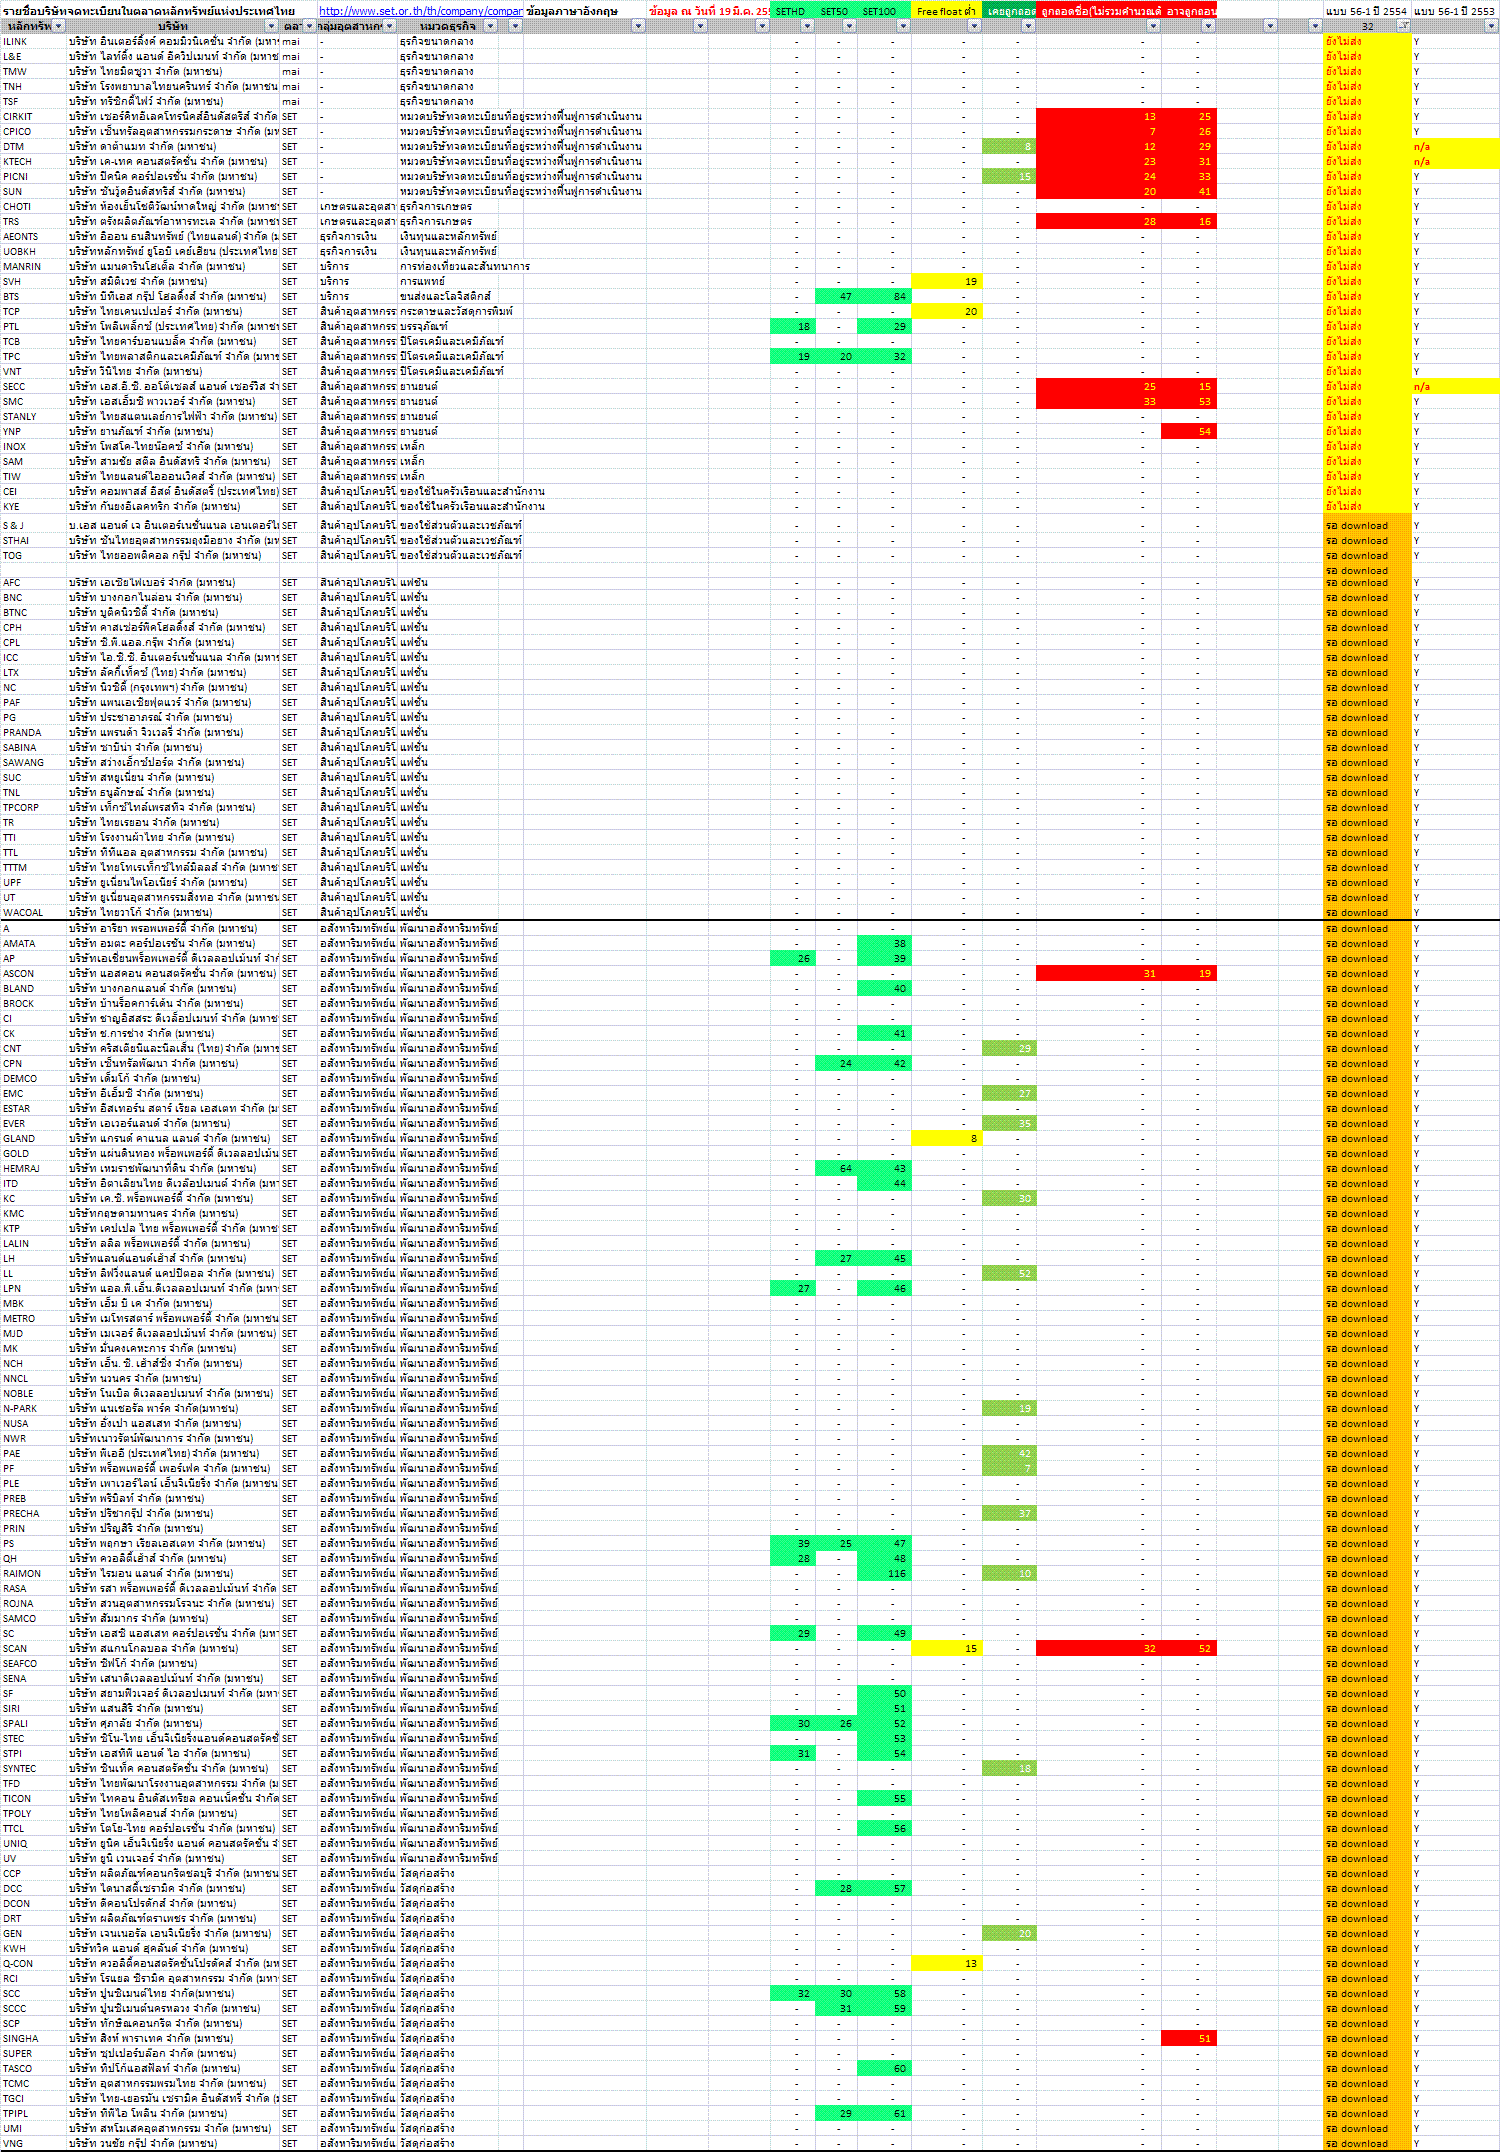Open the SET100 column filter dropdown
The height and width of the screenshot is (2152, 1500).
click(x=903, y=26)
